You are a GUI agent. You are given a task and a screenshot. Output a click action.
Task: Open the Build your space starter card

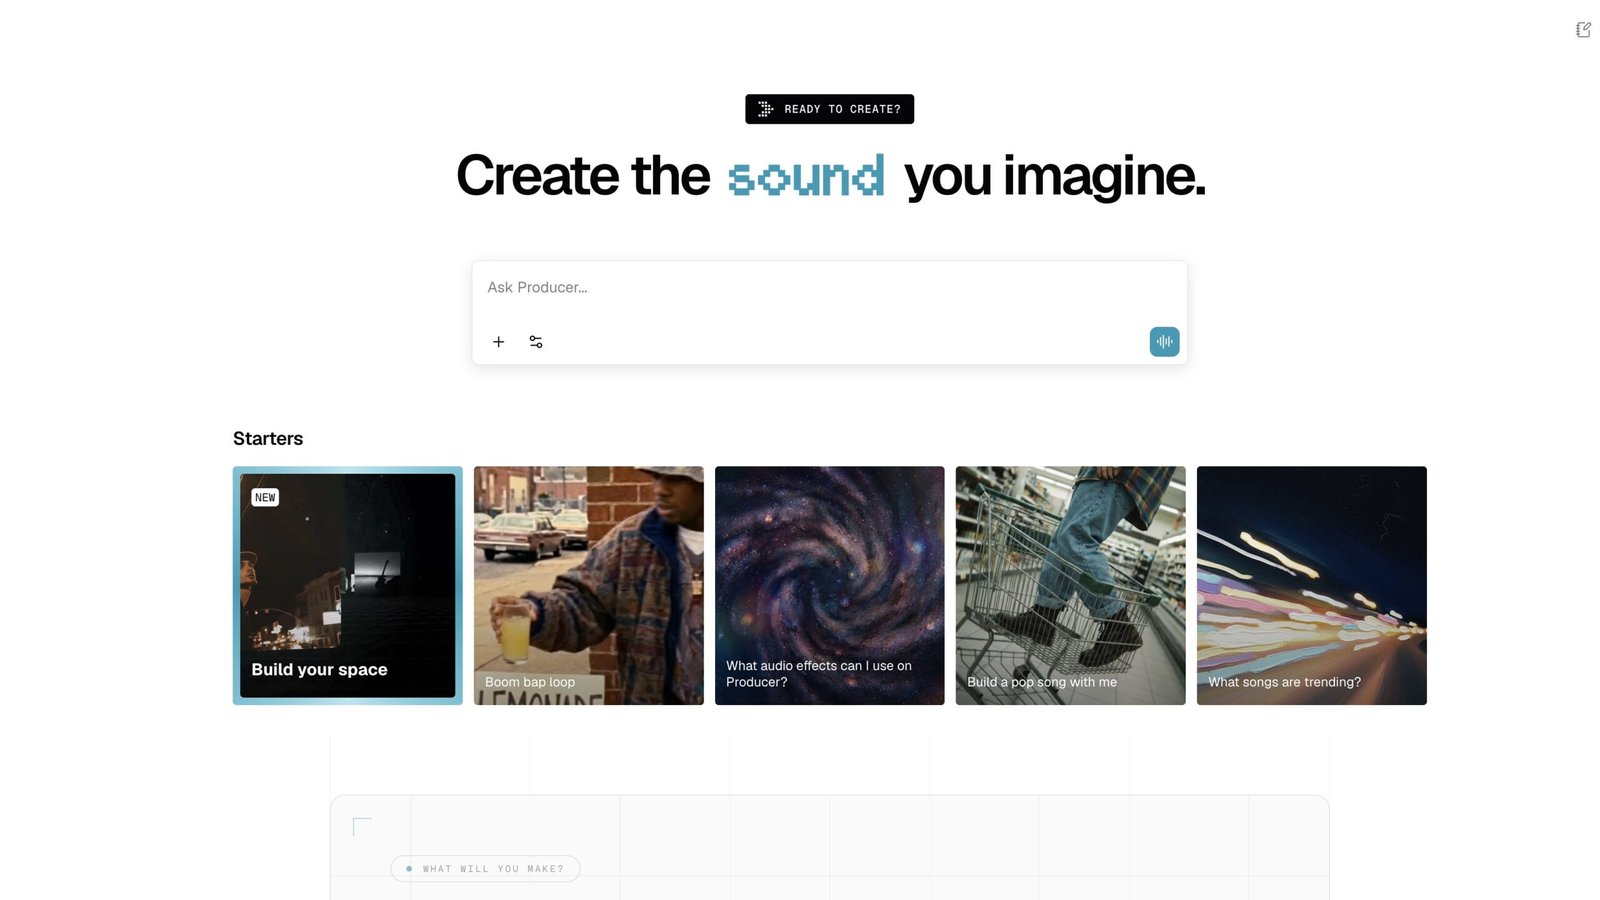click(x=347, y=585)
